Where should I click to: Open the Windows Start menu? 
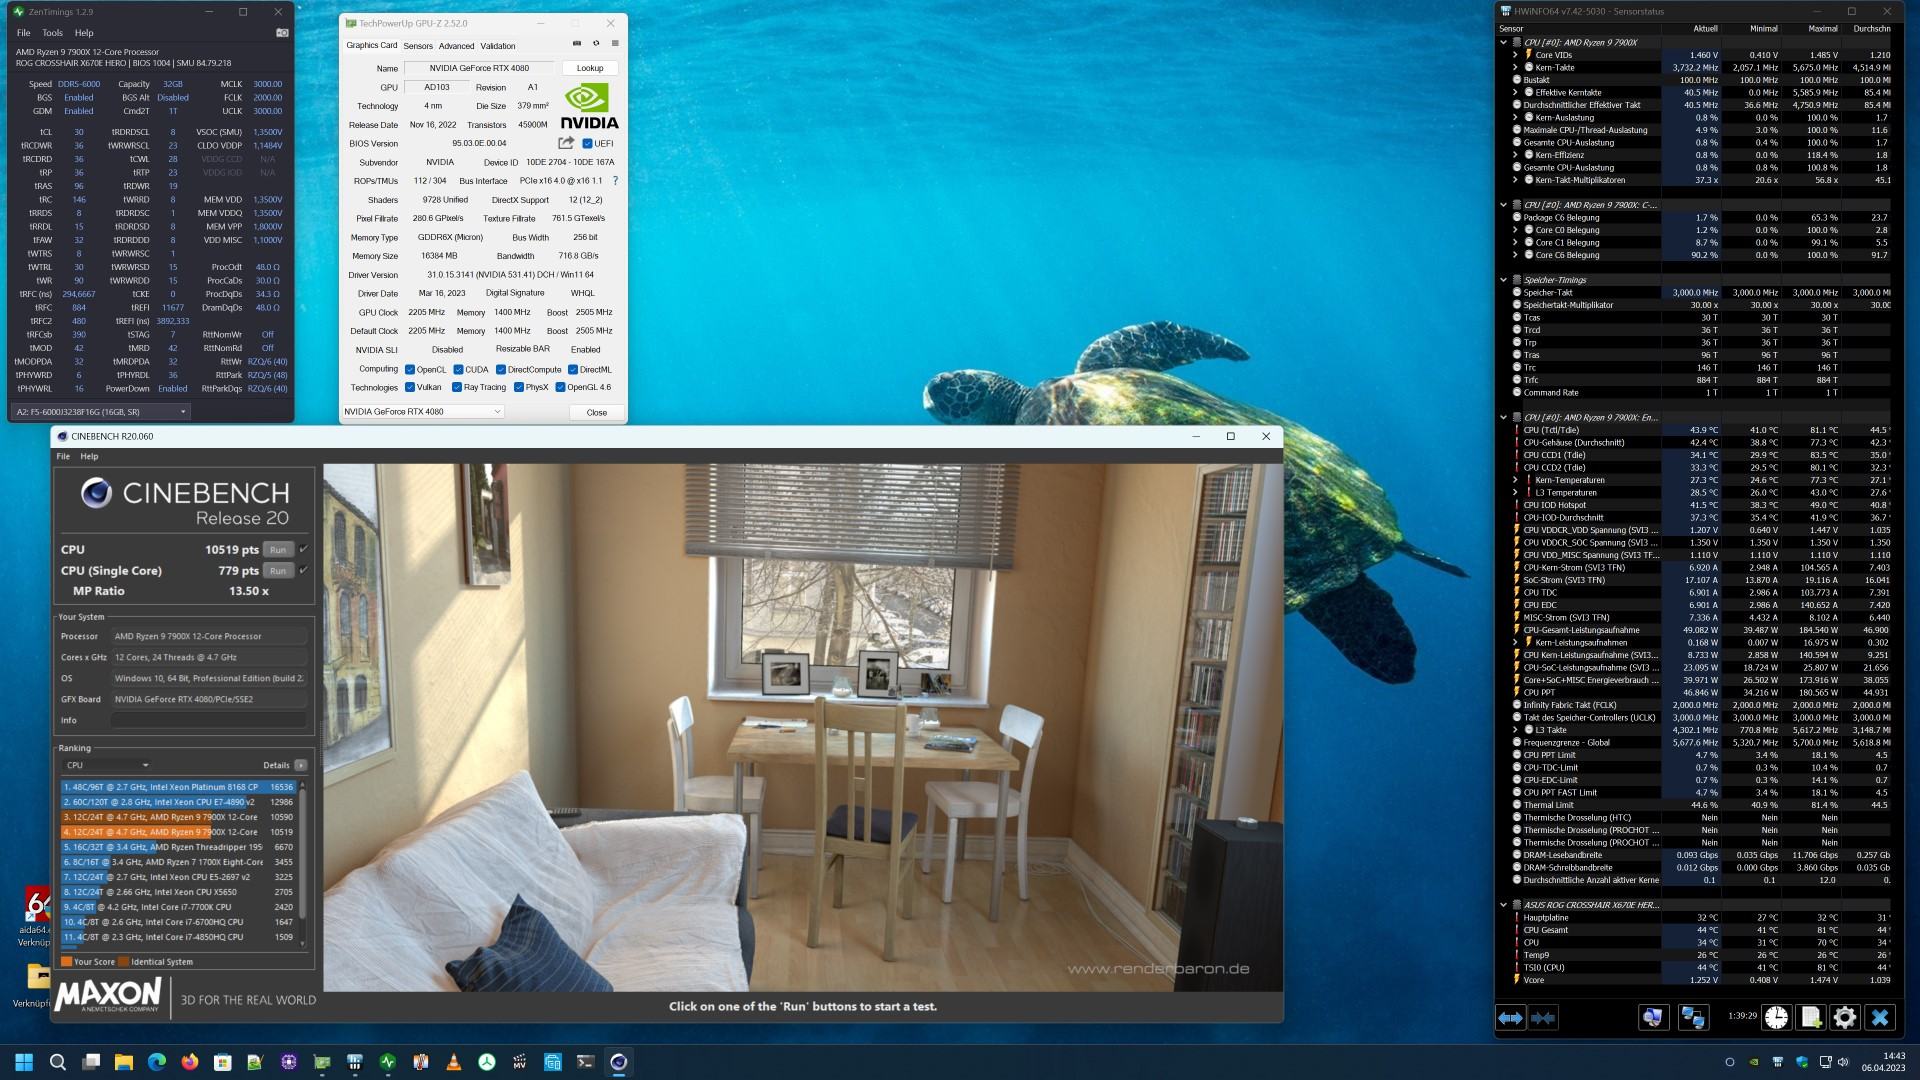pos(24,1062)
